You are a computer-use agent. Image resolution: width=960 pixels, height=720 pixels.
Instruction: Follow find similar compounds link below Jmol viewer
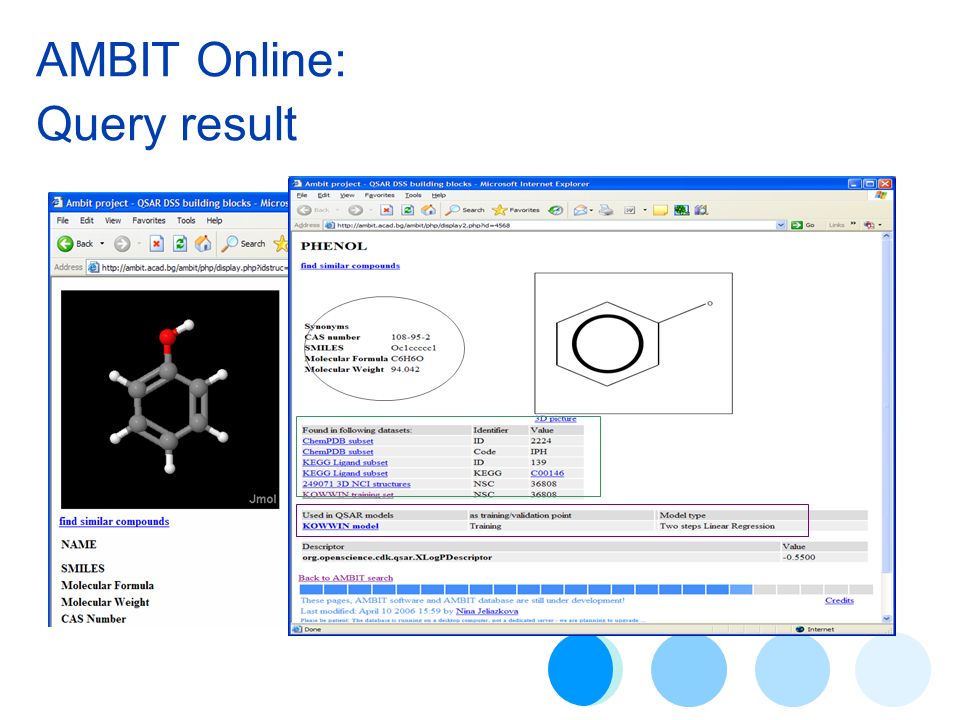(114, 522)
